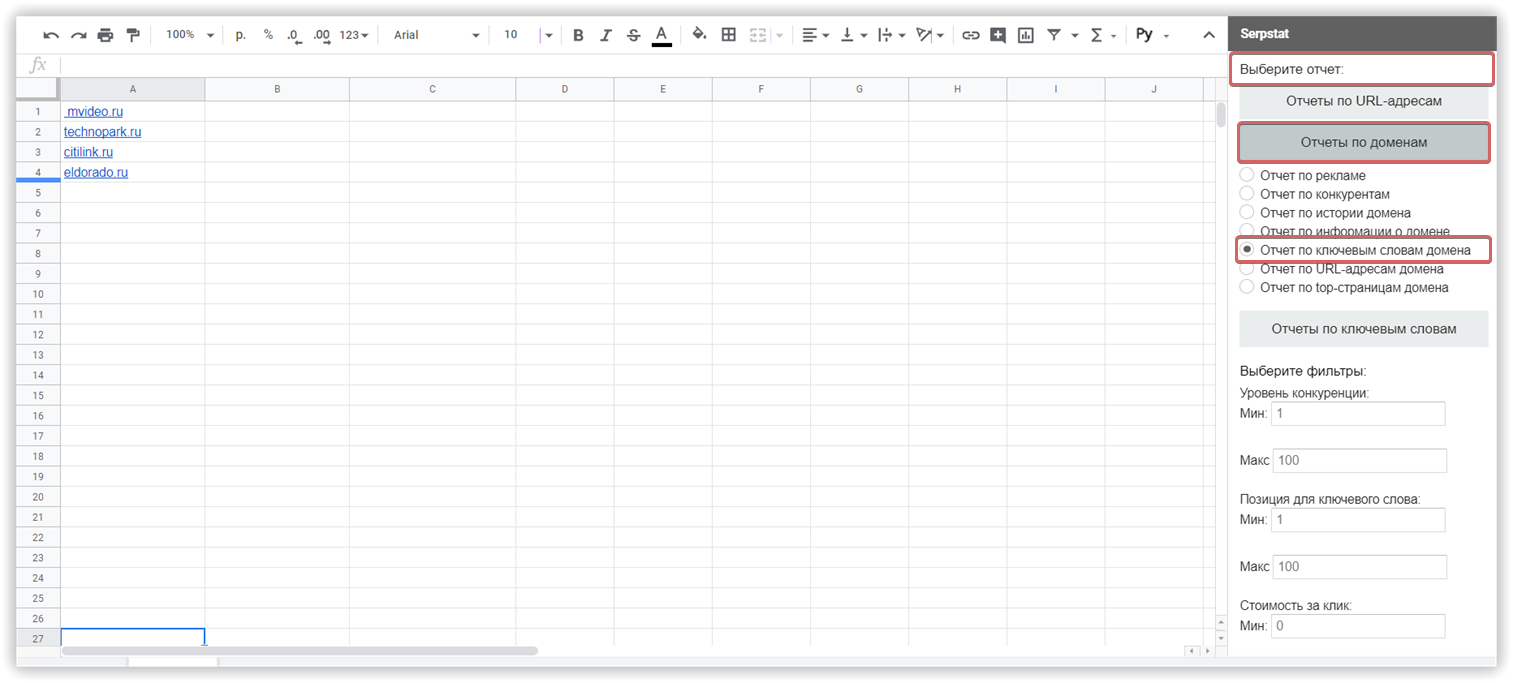Select the Отчет по URL-адресам домена radio
Image resolution: width=1513 pixels, height=683 pixels.
1247,268
